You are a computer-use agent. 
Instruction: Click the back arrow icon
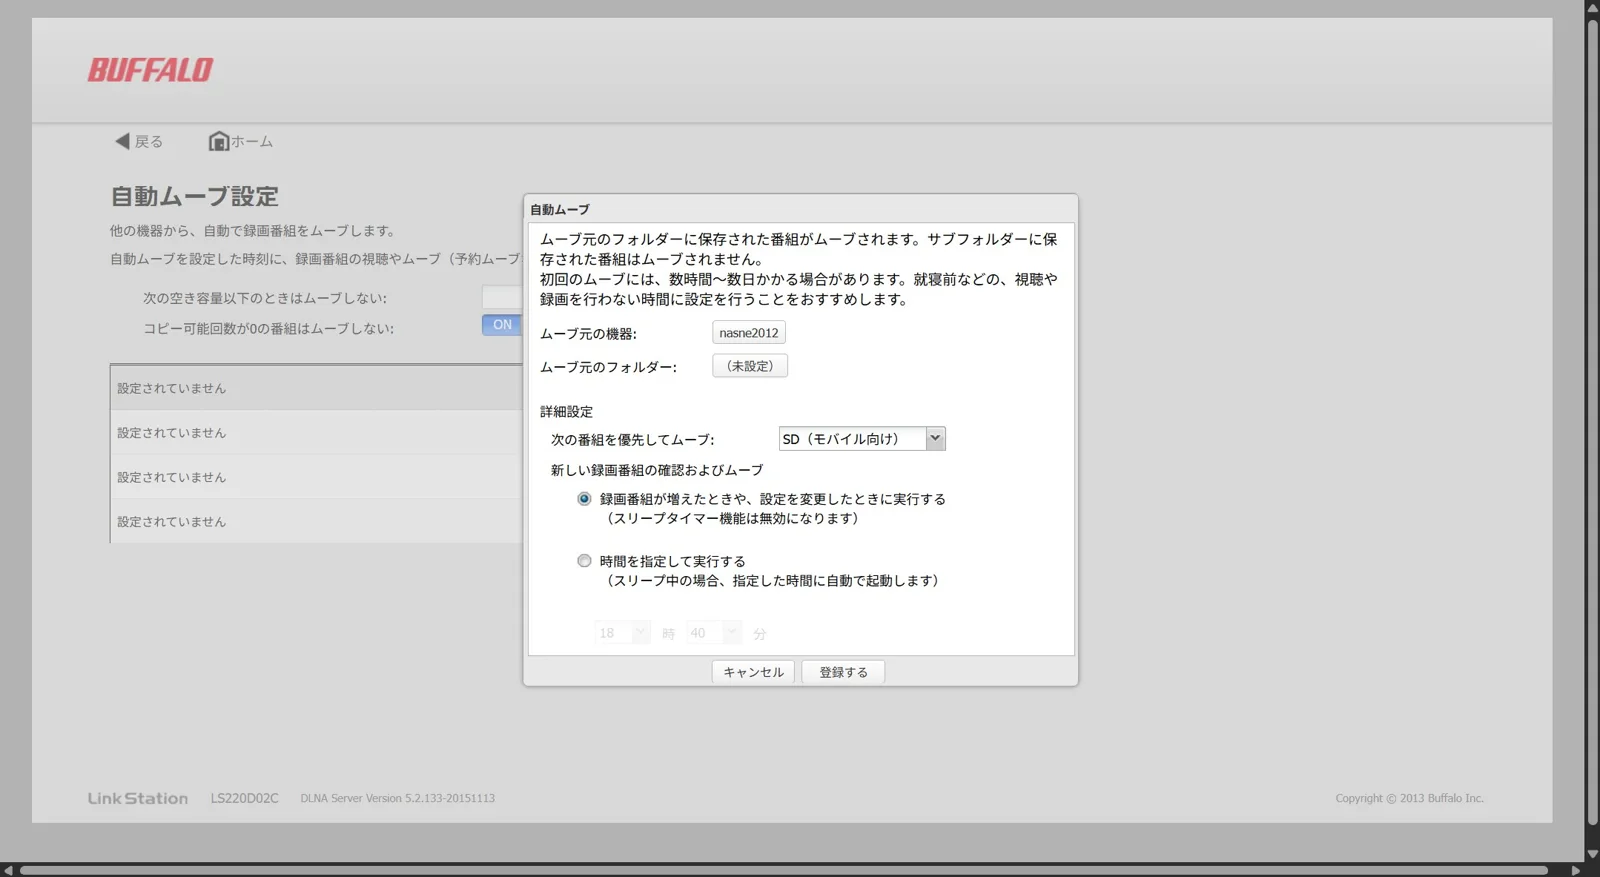(x=122, y=141)
